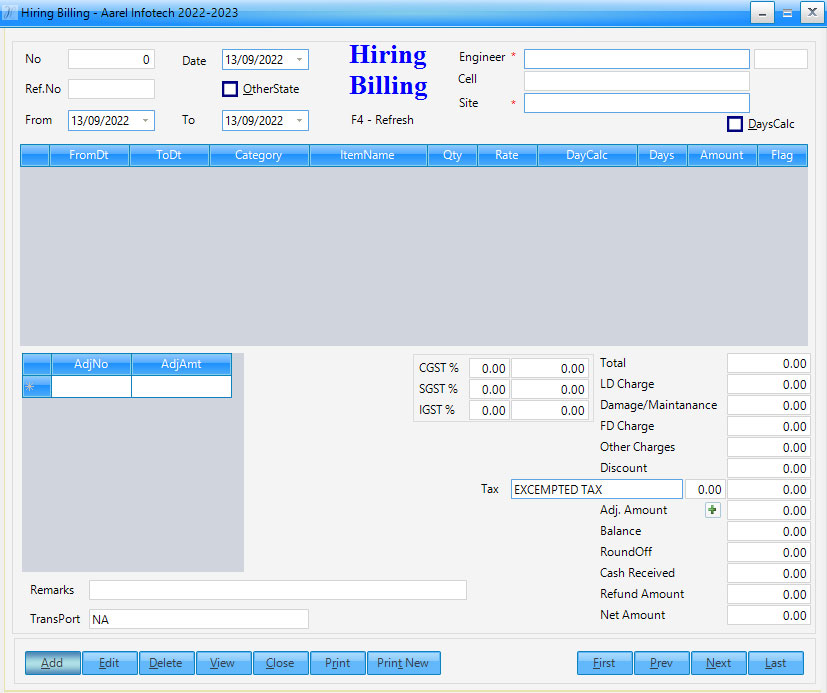
Task: Enable the DaysCalc checkbox
Action: click(735, 124)
